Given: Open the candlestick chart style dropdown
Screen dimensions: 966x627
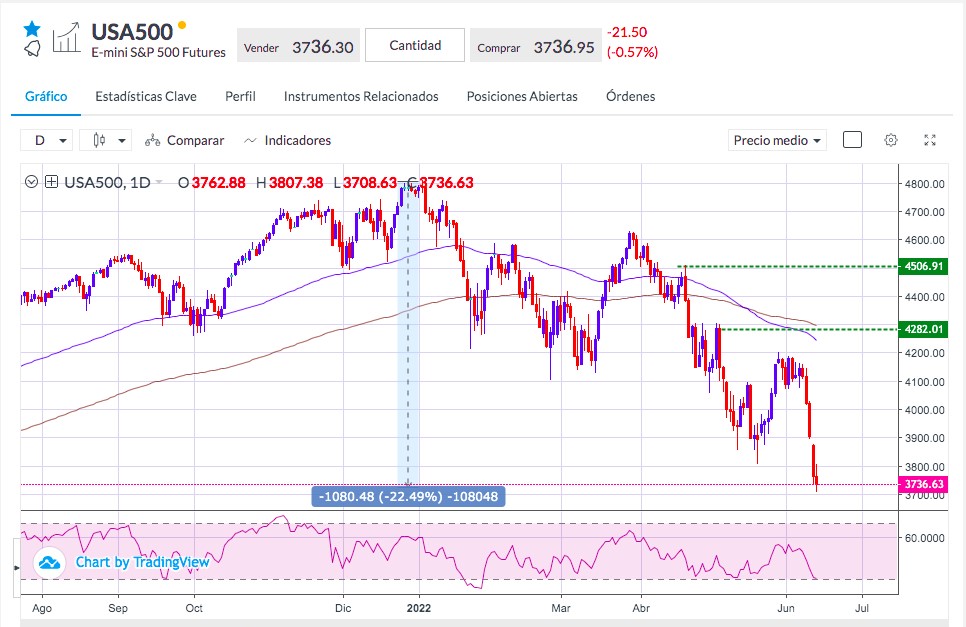Looking at the screenshot, I should [x=105, y=140].
